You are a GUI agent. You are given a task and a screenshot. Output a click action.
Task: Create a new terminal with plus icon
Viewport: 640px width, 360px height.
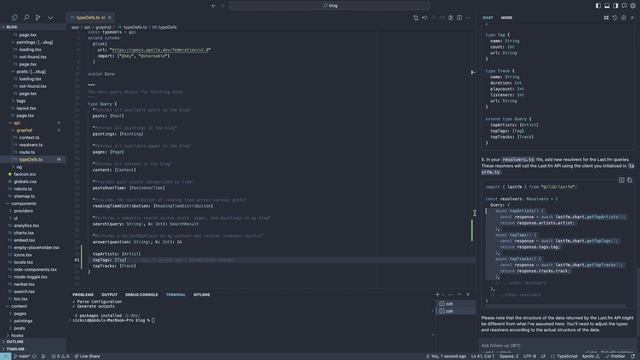click(x=437, y=294)
